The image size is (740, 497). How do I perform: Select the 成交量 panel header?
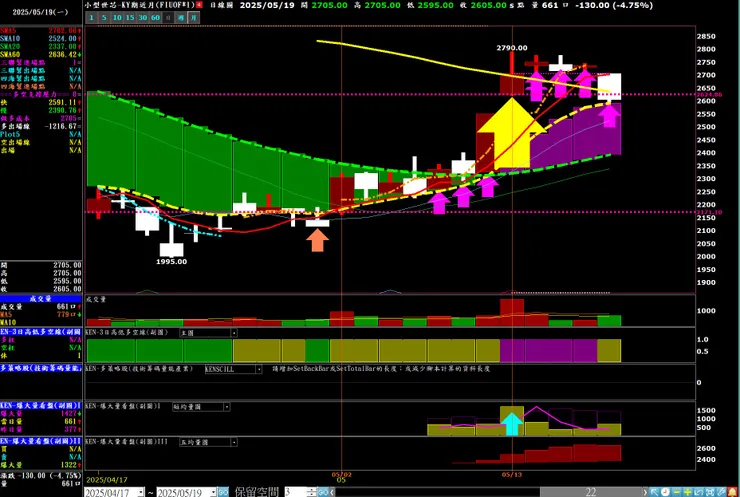pos(41,299)
